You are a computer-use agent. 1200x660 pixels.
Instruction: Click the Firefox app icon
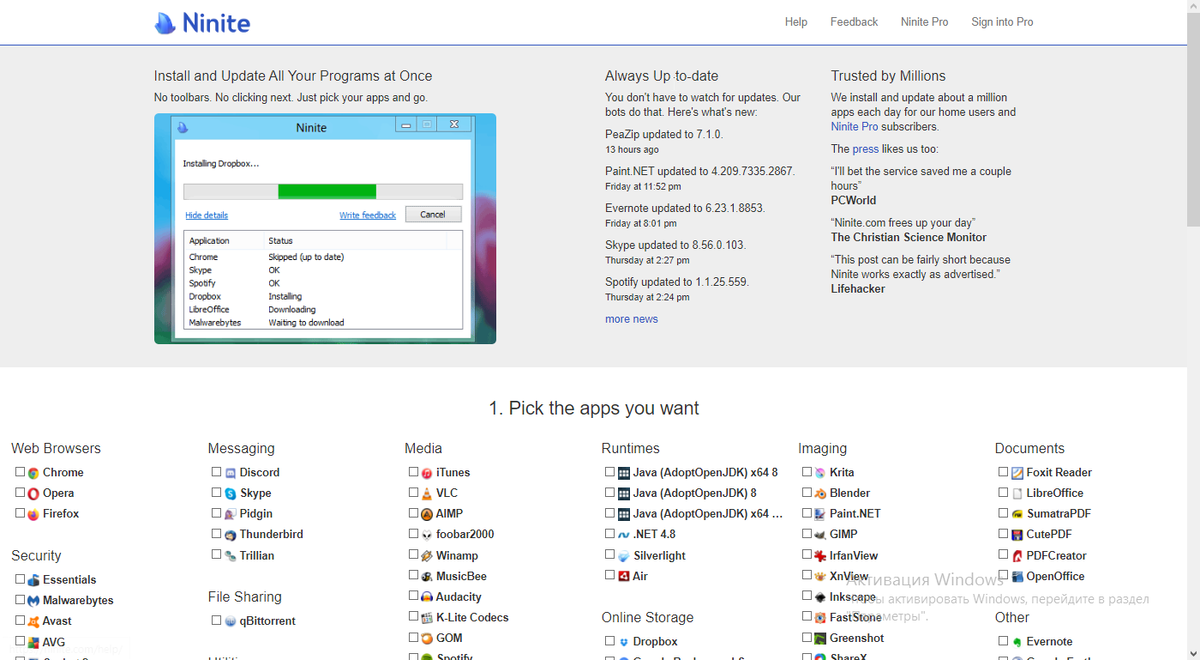pos(33,514)
